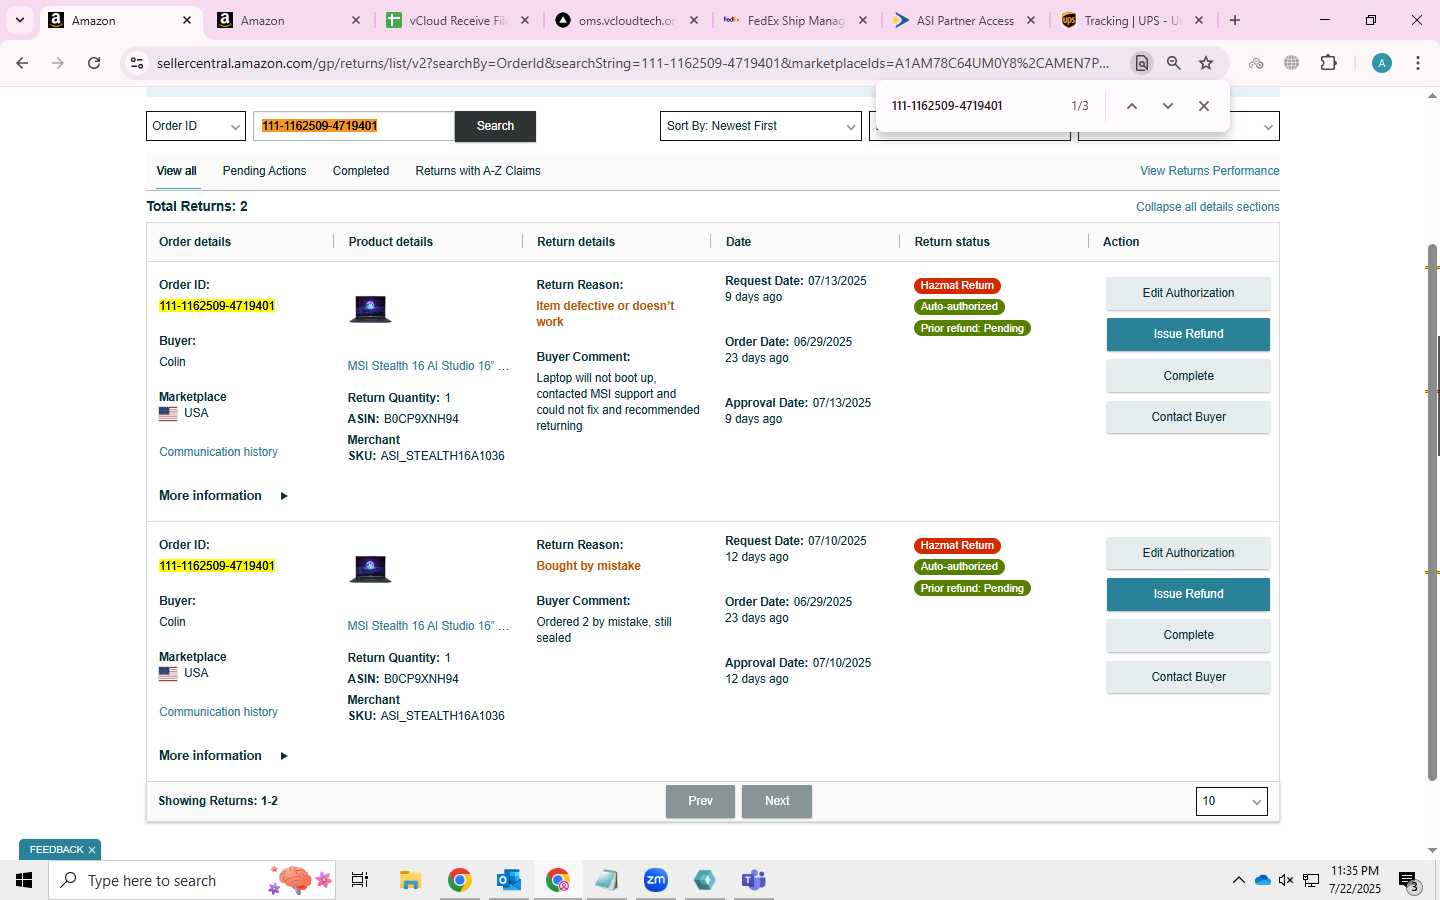Click the Next pagination button

coord(777,801)
